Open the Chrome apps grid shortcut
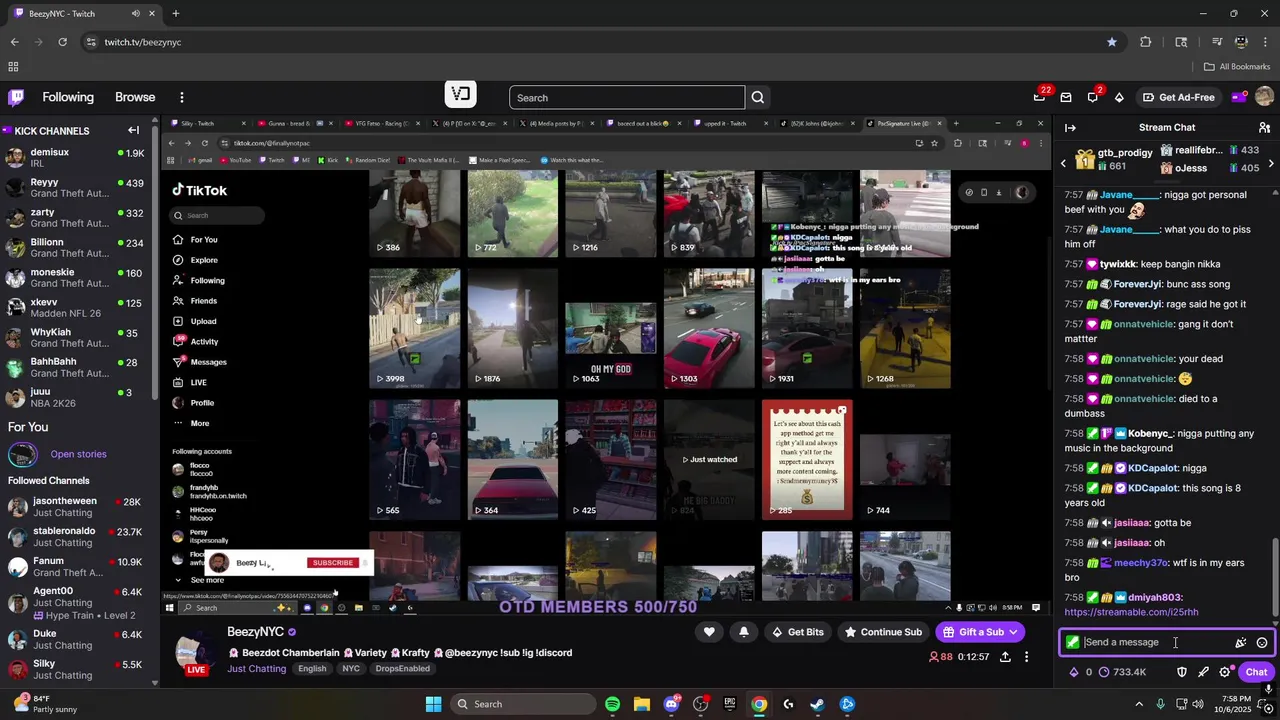1280x720 pixels. [x=13, y=67]
